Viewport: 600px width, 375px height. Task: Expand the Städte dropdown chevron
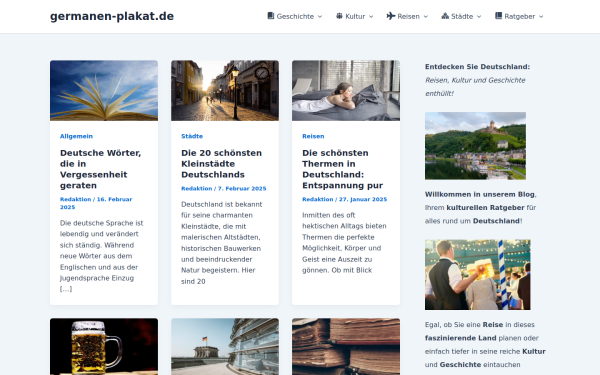[x=479, y=16]
